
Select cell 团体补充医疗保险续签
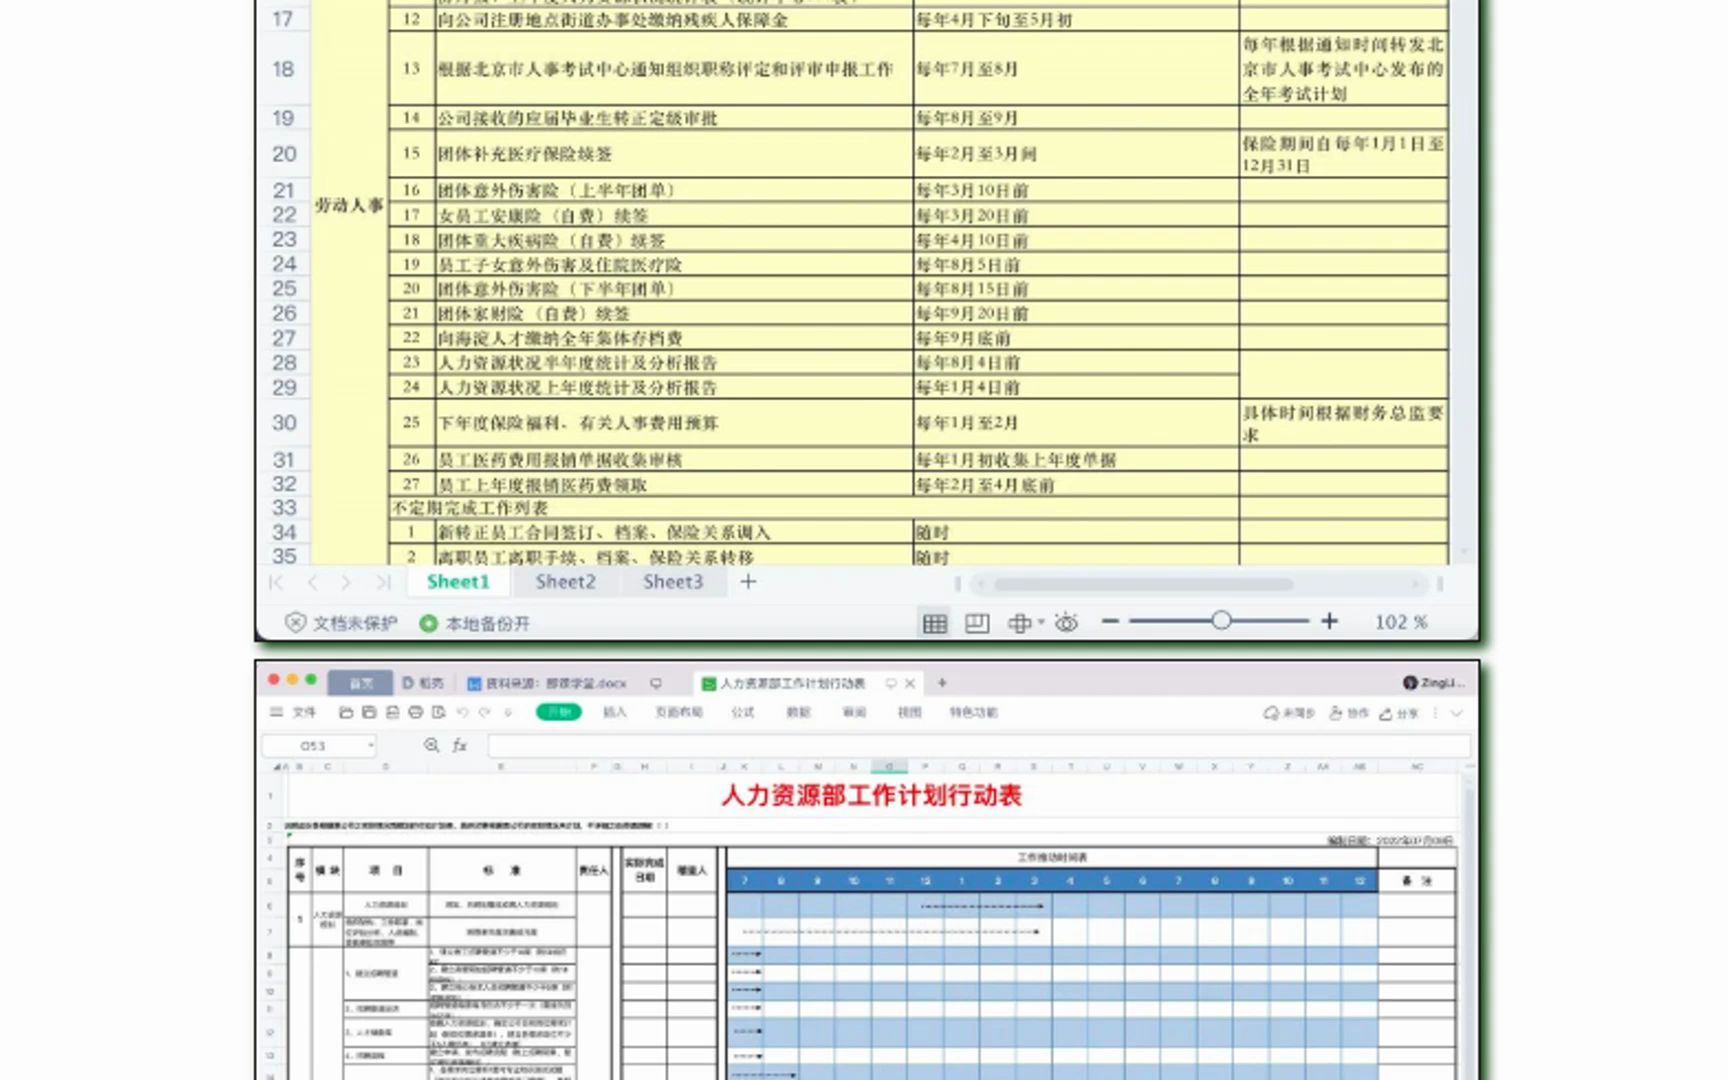coord(674,154)
